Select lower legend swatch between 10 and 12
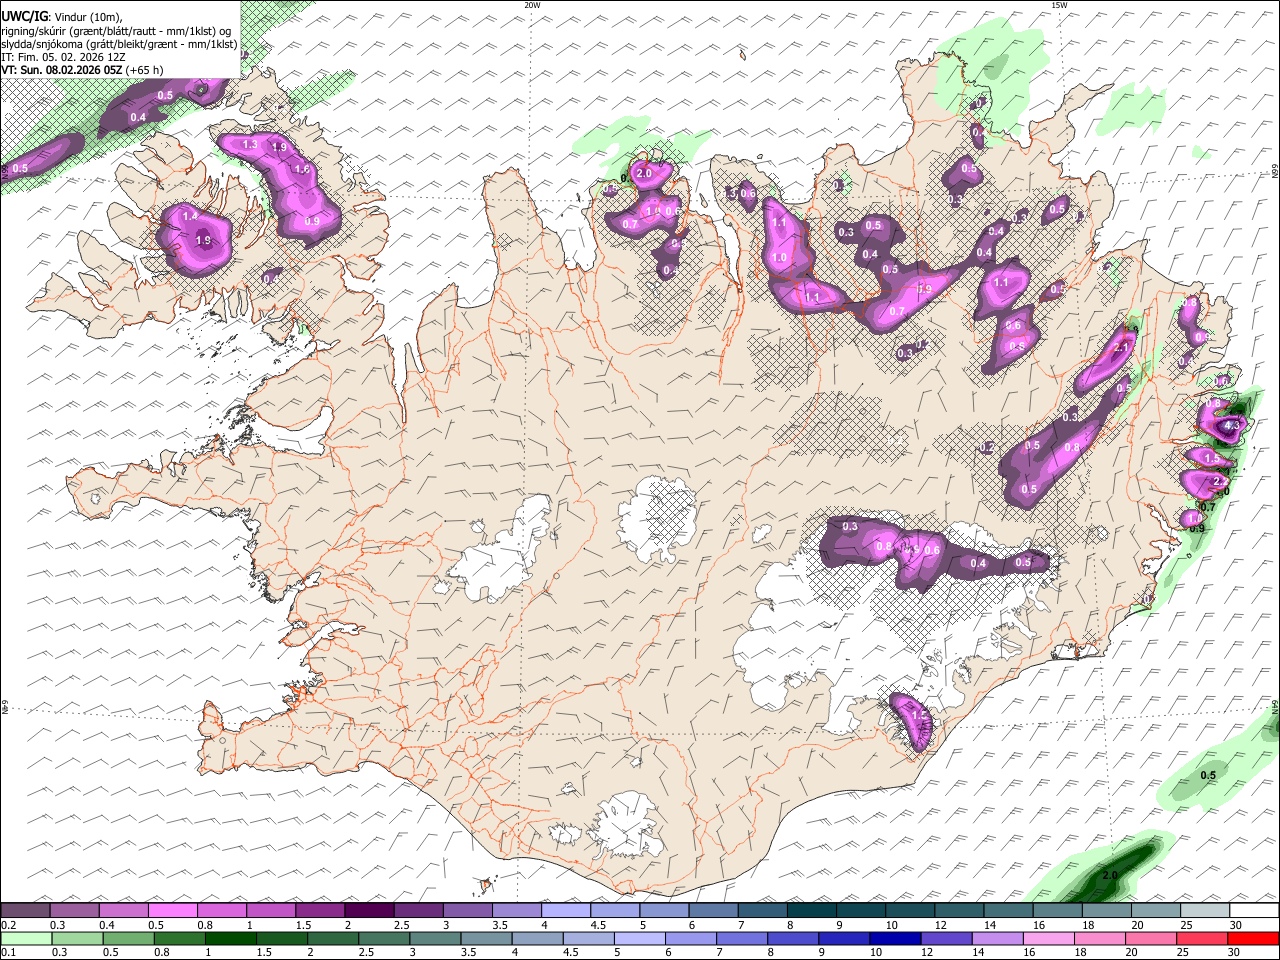This screenshot has height=960, width=1280. pyautogui.click(x=896, y=938)
